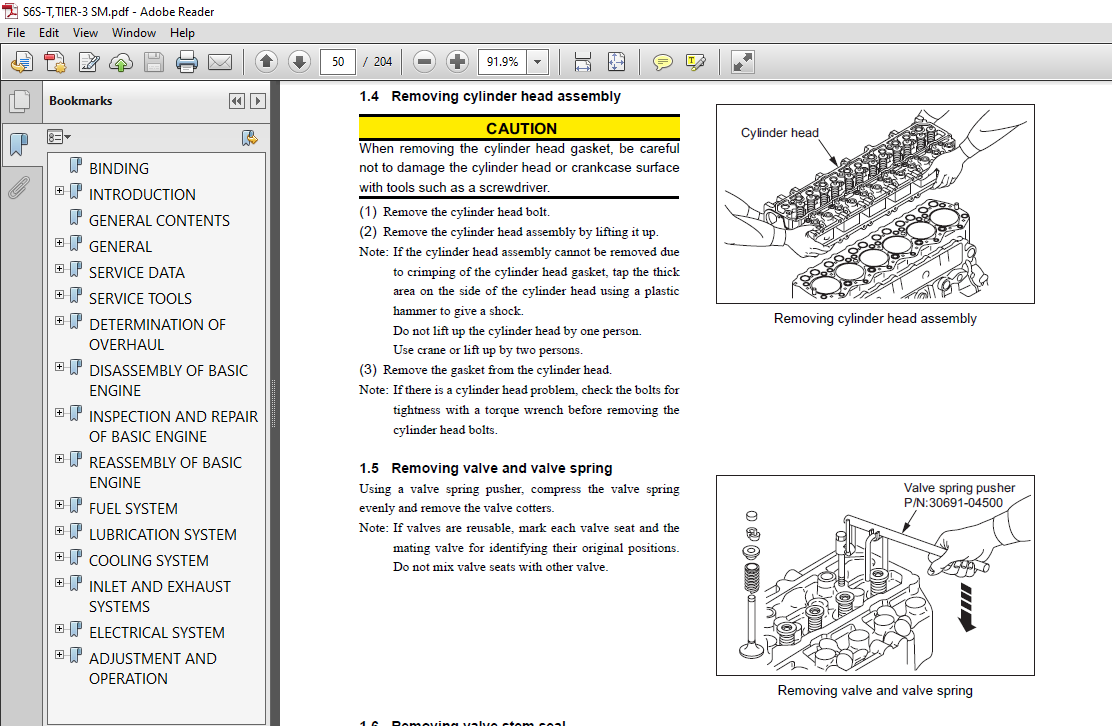Open the Edit menu

tap(49, 33)
